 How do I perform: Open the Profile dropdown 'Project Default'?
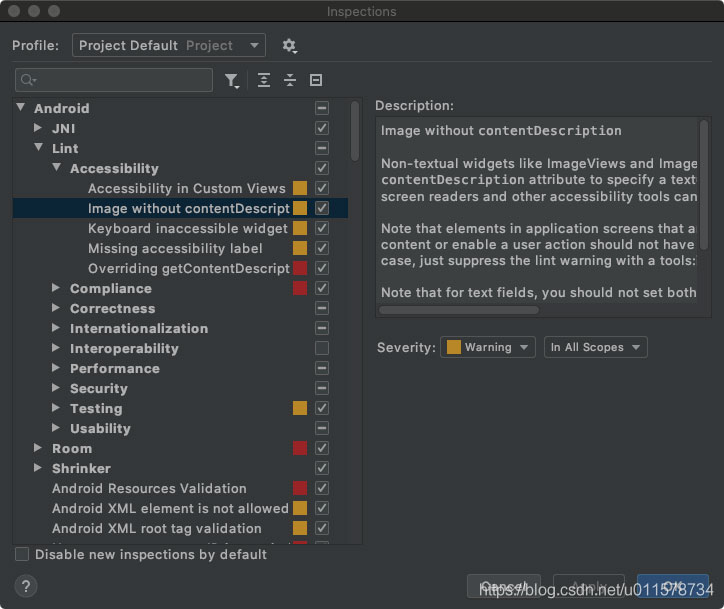click(x=169, y=46)
